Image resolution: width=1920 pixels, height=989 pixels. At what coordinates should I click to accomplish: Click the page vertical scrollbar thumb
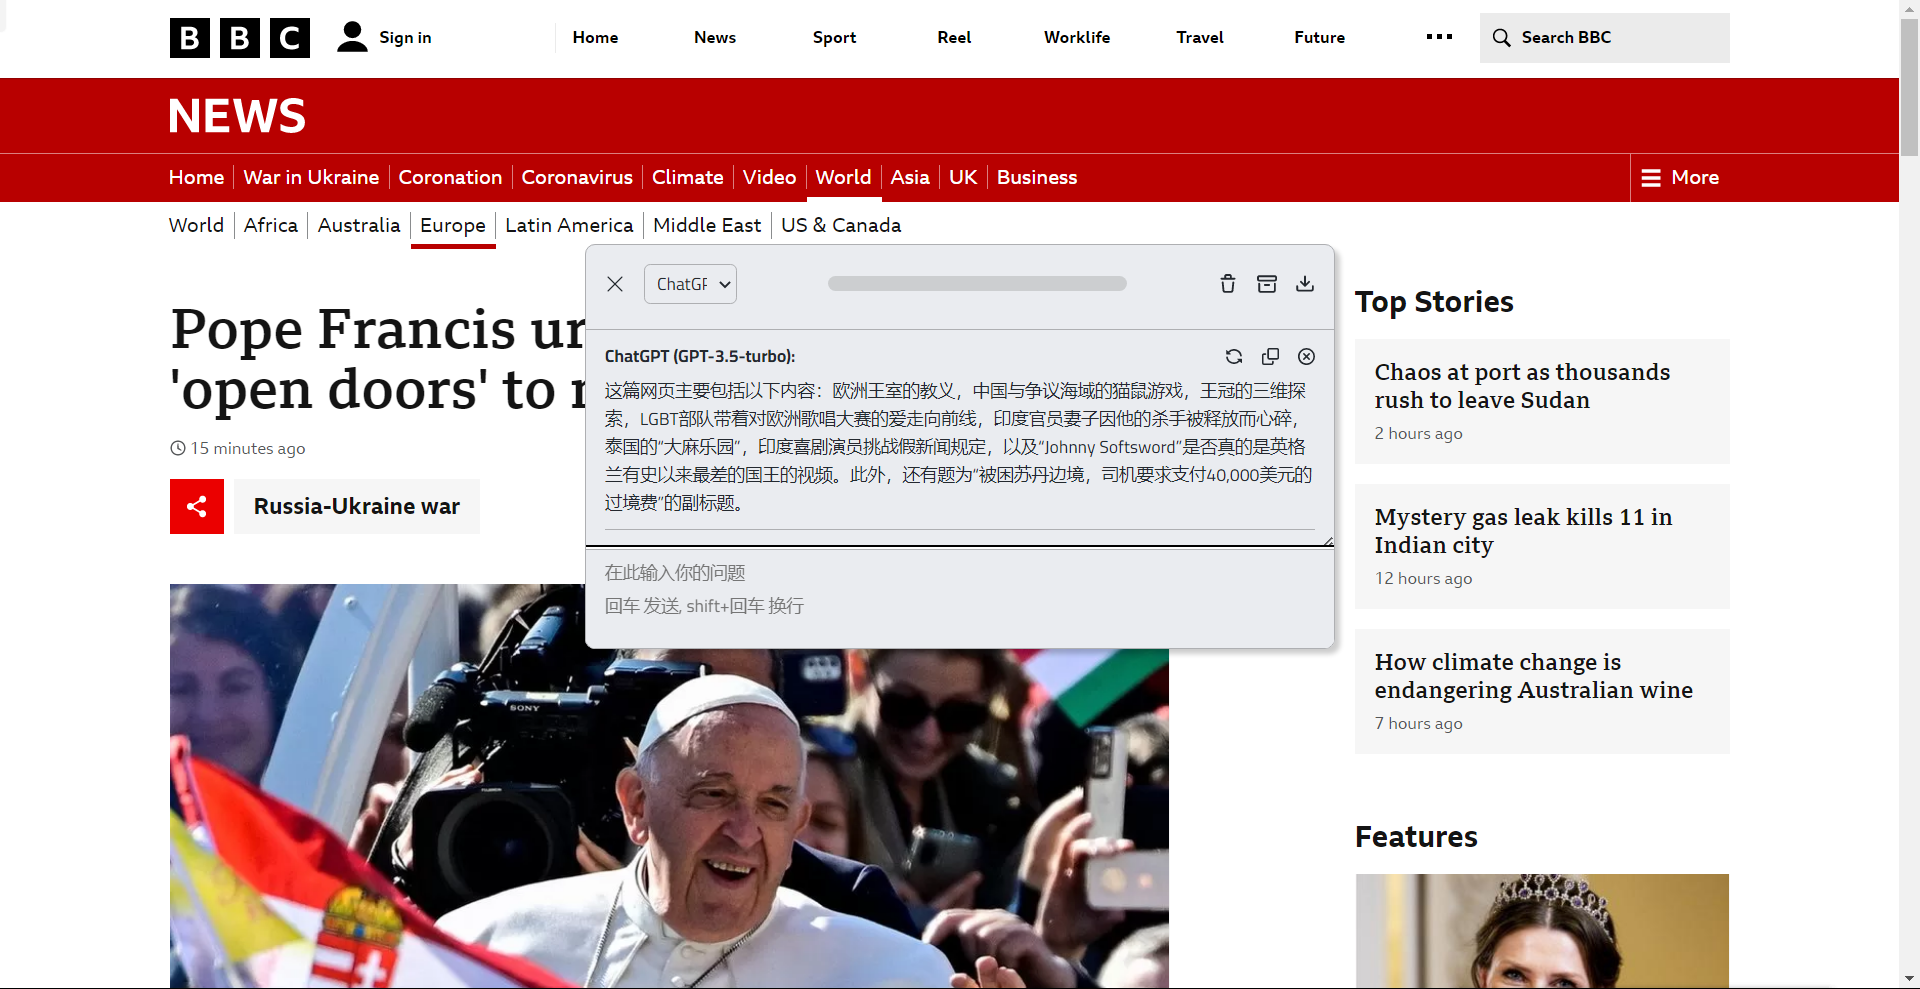click(1909, 87)
